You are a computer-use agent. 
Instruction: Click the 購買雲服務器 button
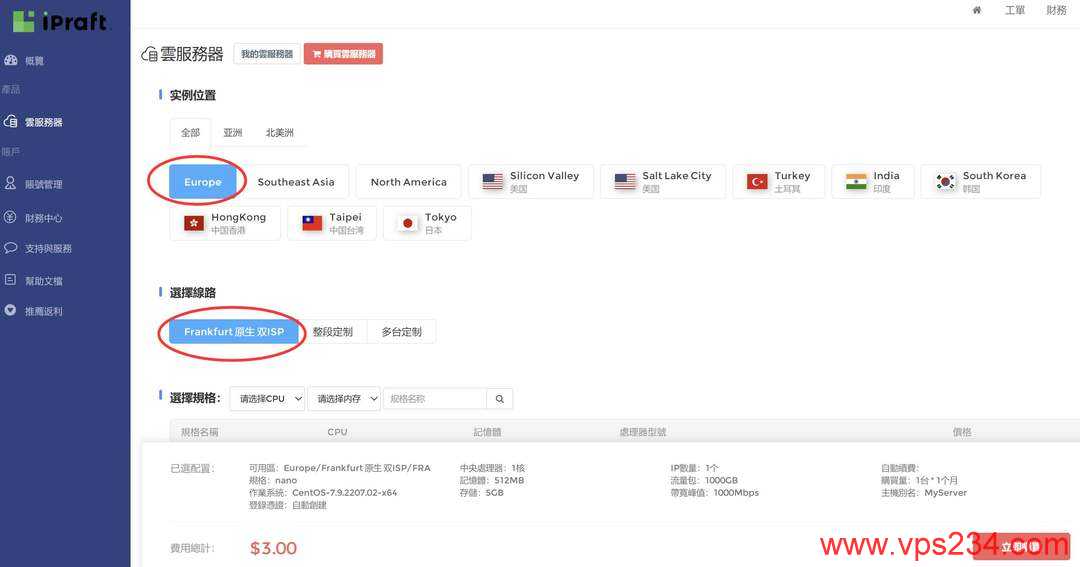click(x=343, y=54)
